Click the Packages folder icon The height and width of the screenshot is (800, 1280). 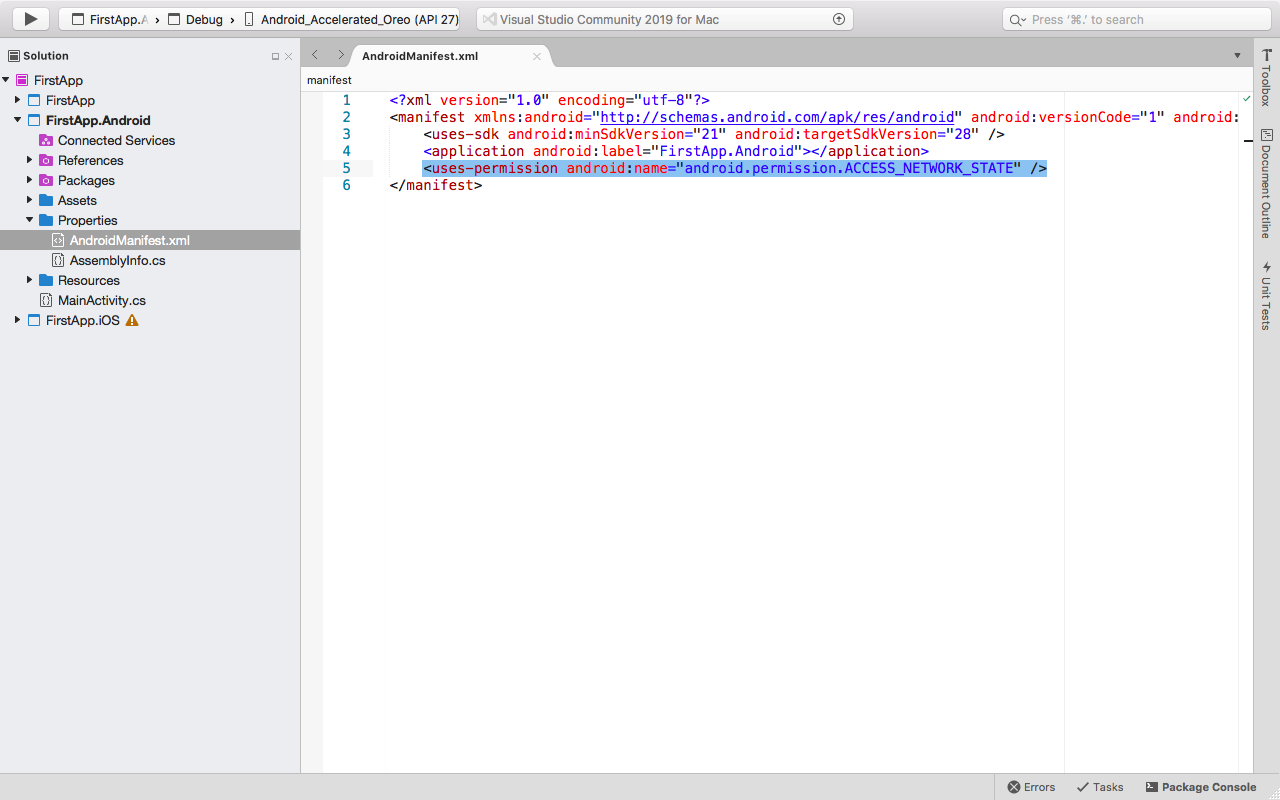(x=46, y=180)
